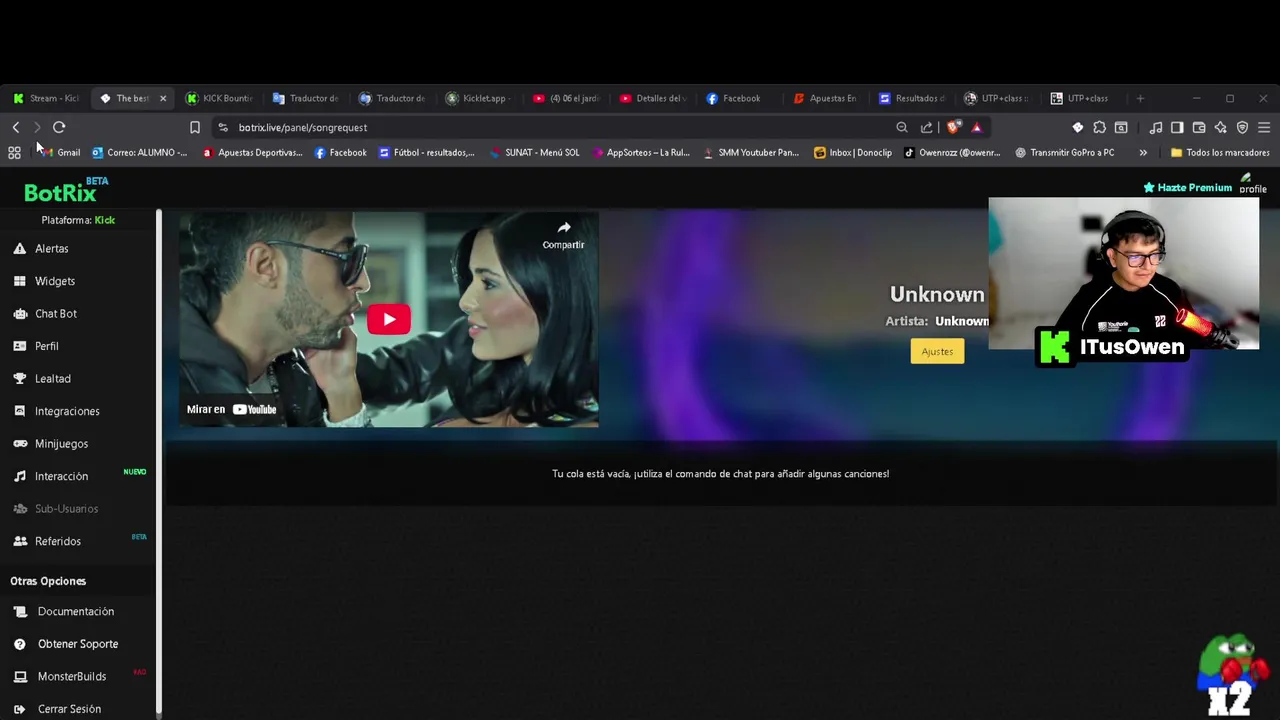The height and width of the screenshot is (720, 1280).
Task: Open the Inbox | Donoclip bookmark
Action: pos(852,152)
